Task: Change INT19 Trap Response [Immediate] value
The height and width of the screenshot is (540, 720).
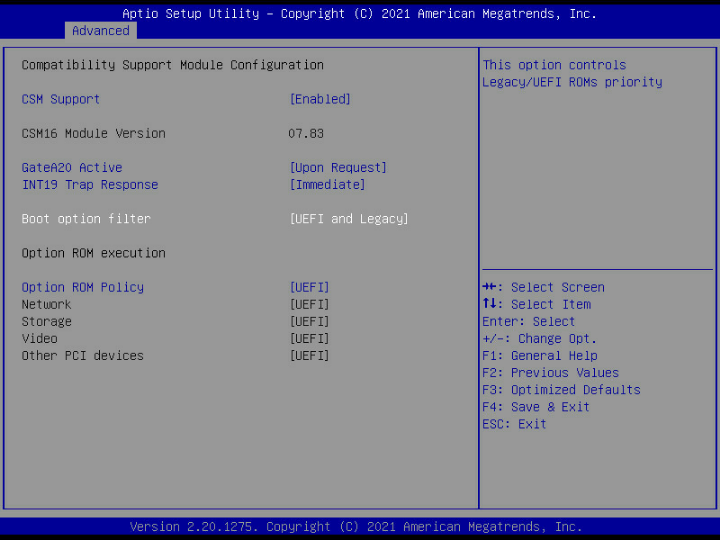Action: [x=327, y=185]
